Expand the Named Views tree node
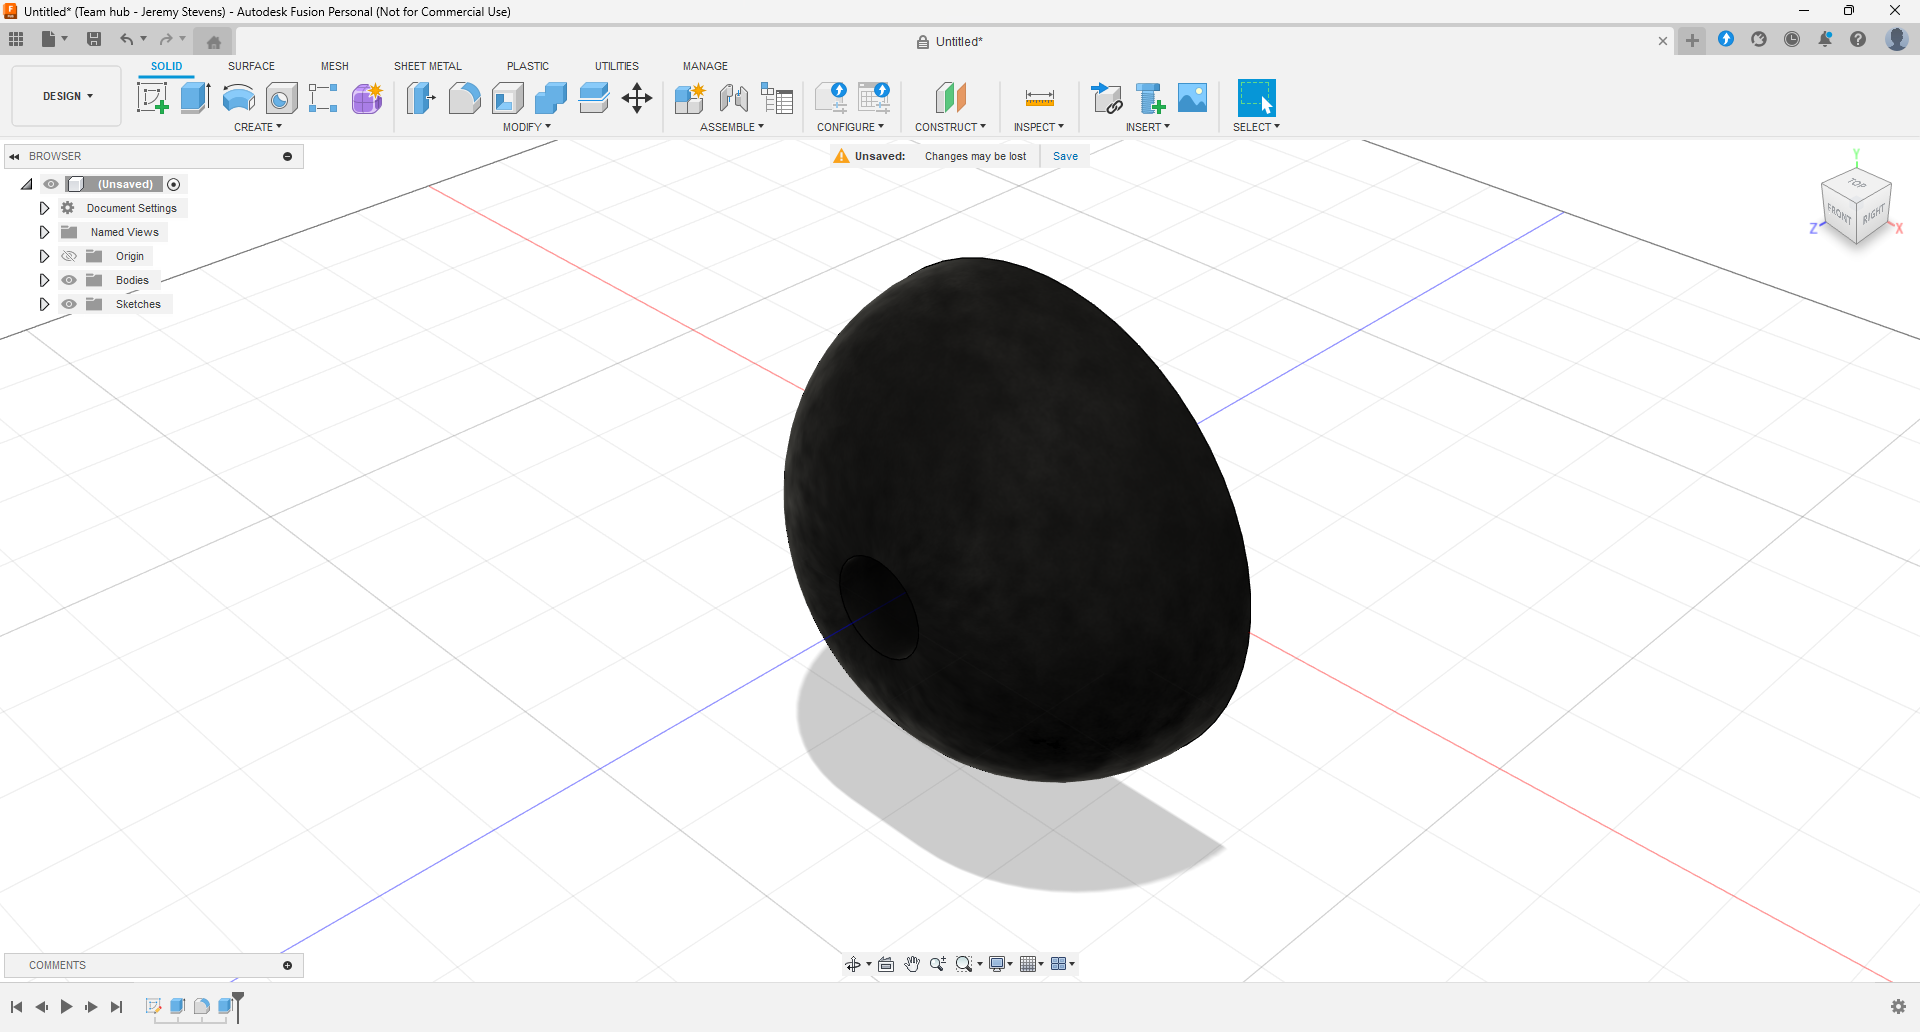 coord(44,232)
